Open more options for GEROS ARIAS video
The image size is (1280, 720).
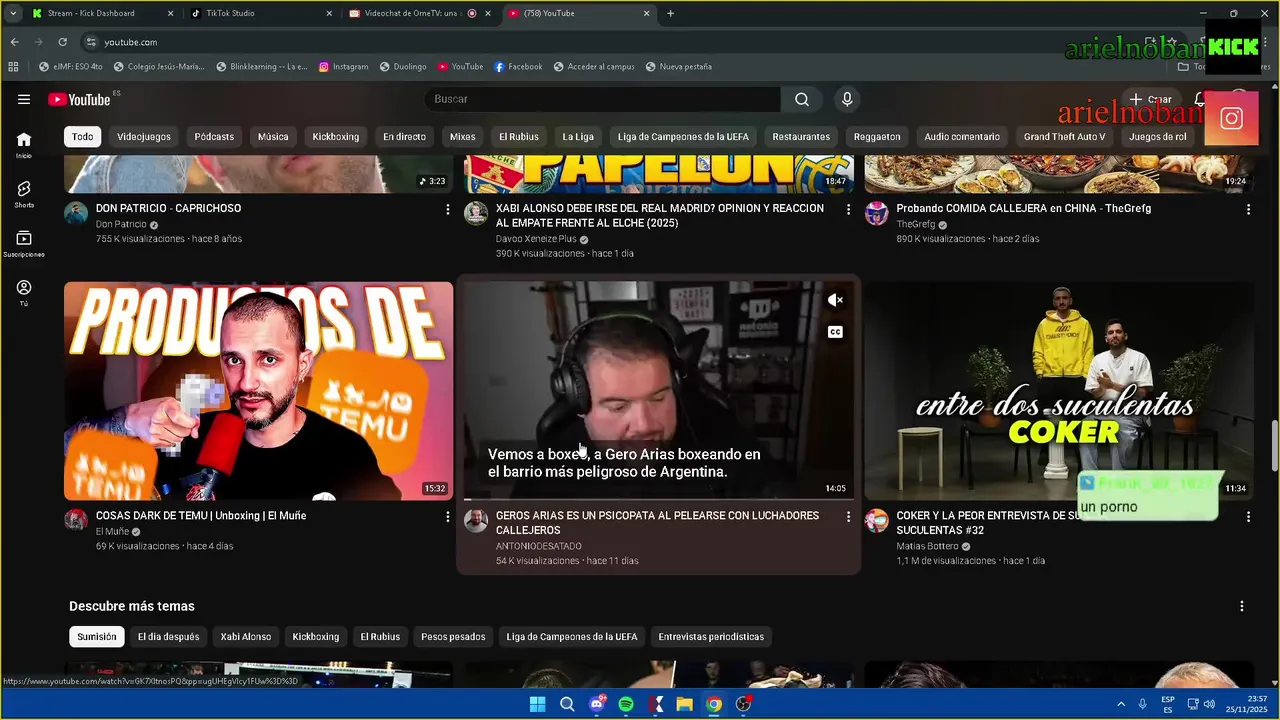coord(848,516)
